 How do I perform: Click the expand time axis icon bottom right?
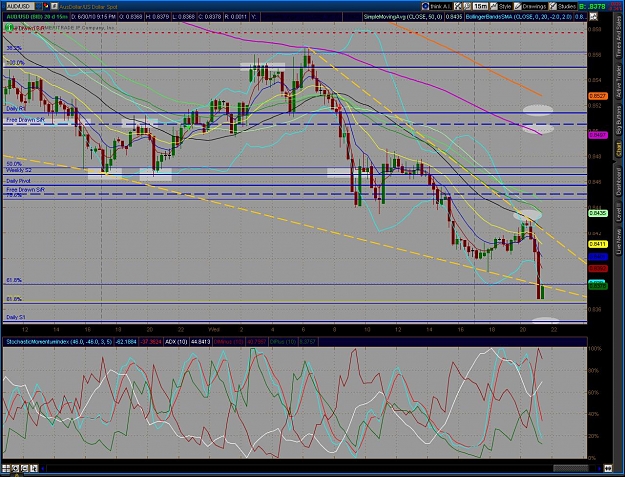(x=608, y=469)
